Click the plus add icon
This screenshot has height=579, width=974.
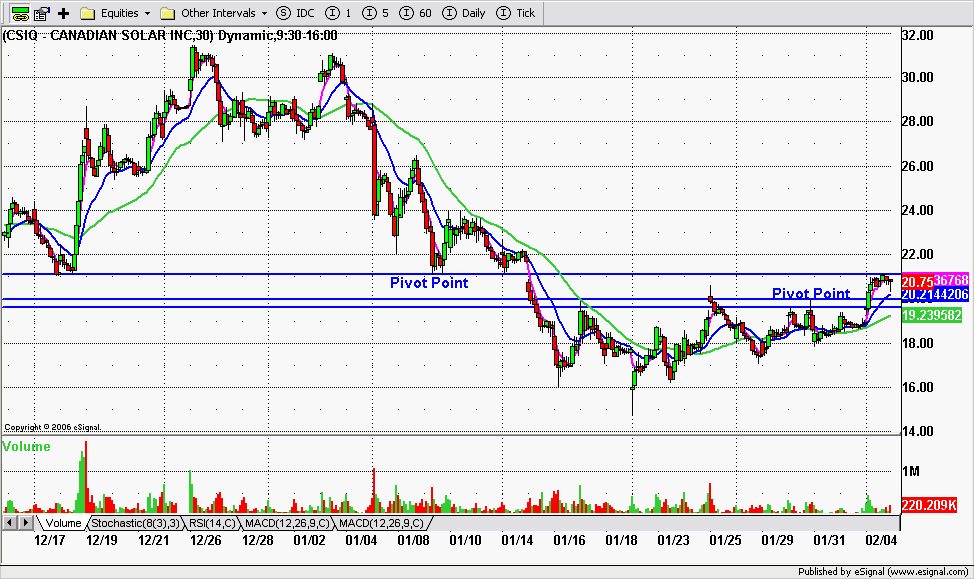[x=63, y=13]
